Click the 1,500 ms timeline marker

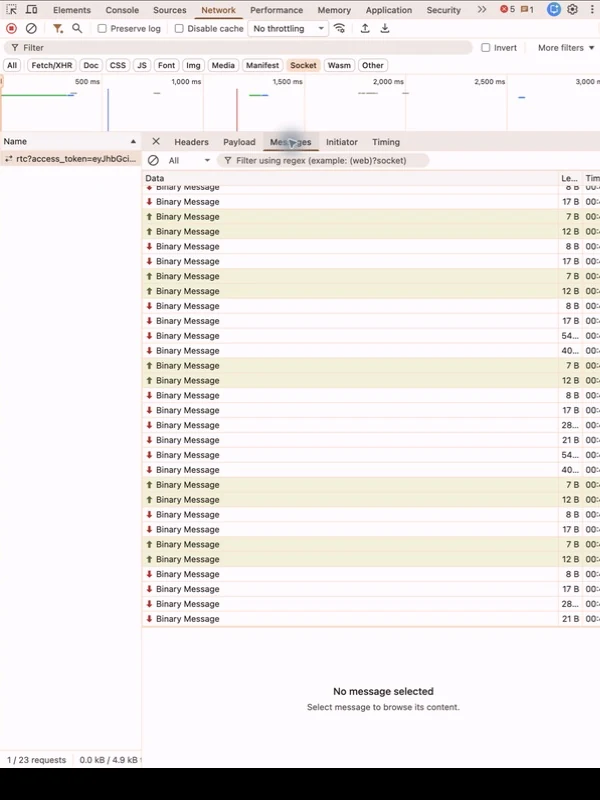pos(287,82)
